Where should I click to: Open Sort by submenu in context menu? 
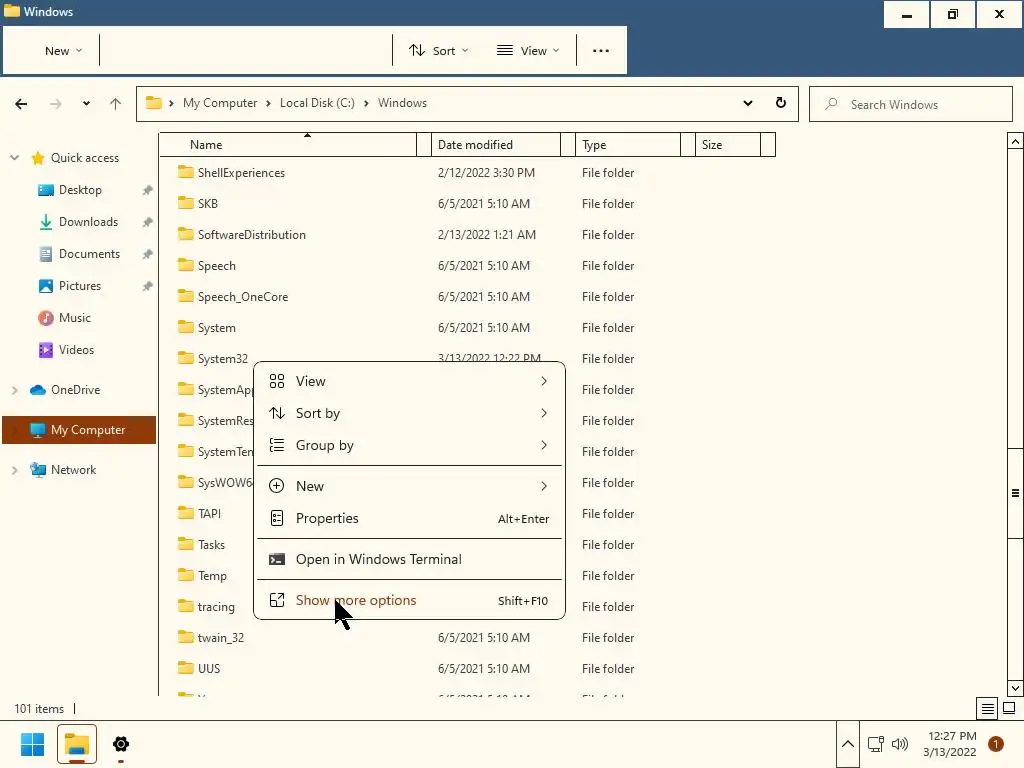[x=409, y=413]
